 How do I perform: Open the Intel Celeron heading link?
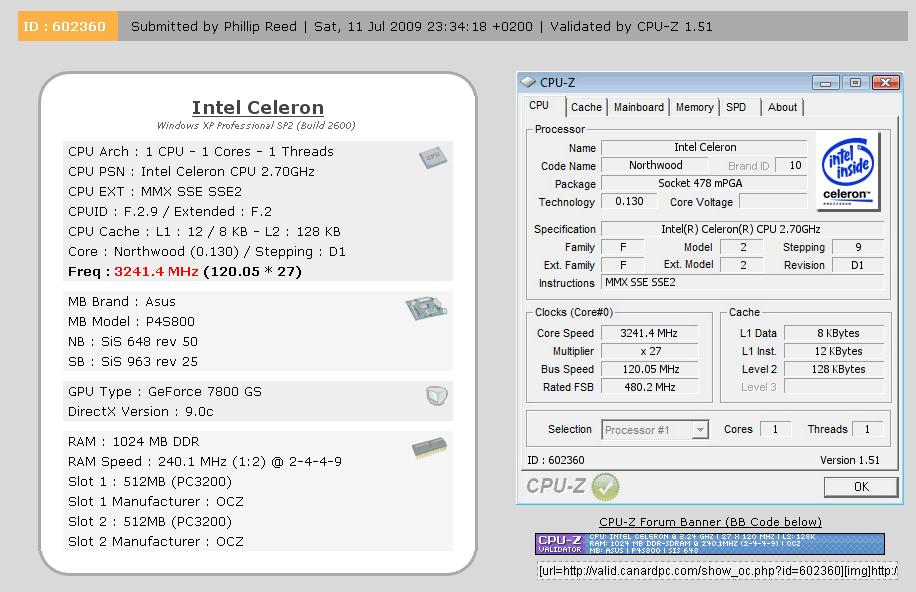pos(258,108)
